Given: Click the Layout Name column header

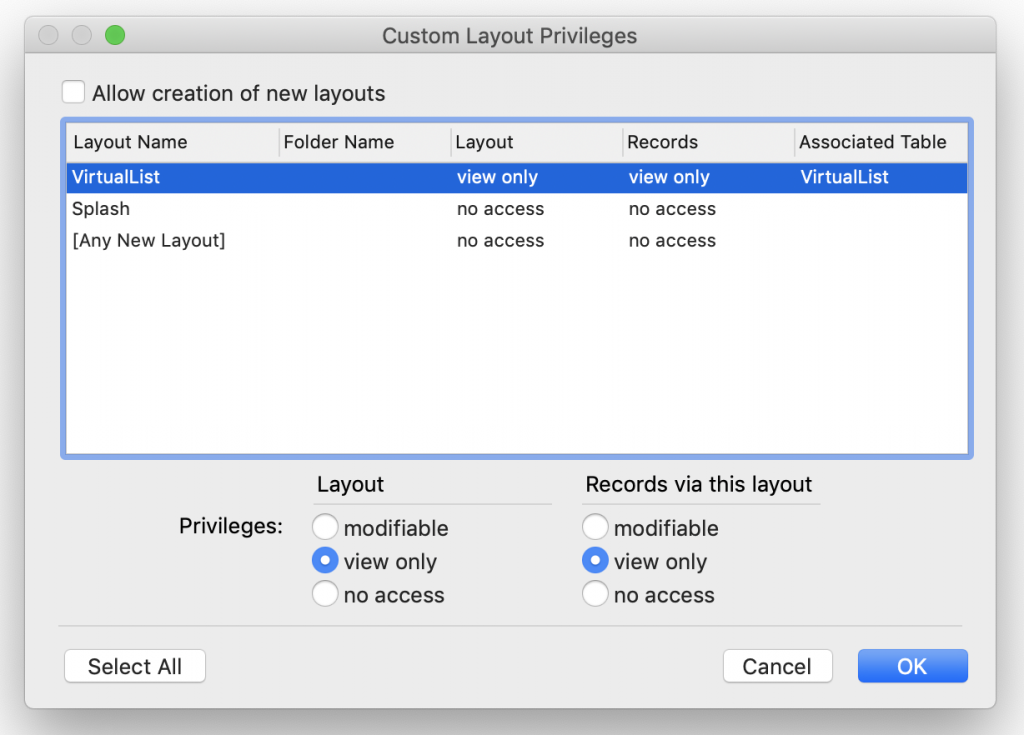Looking at the screenshot, I should click(x=130, y=142).
